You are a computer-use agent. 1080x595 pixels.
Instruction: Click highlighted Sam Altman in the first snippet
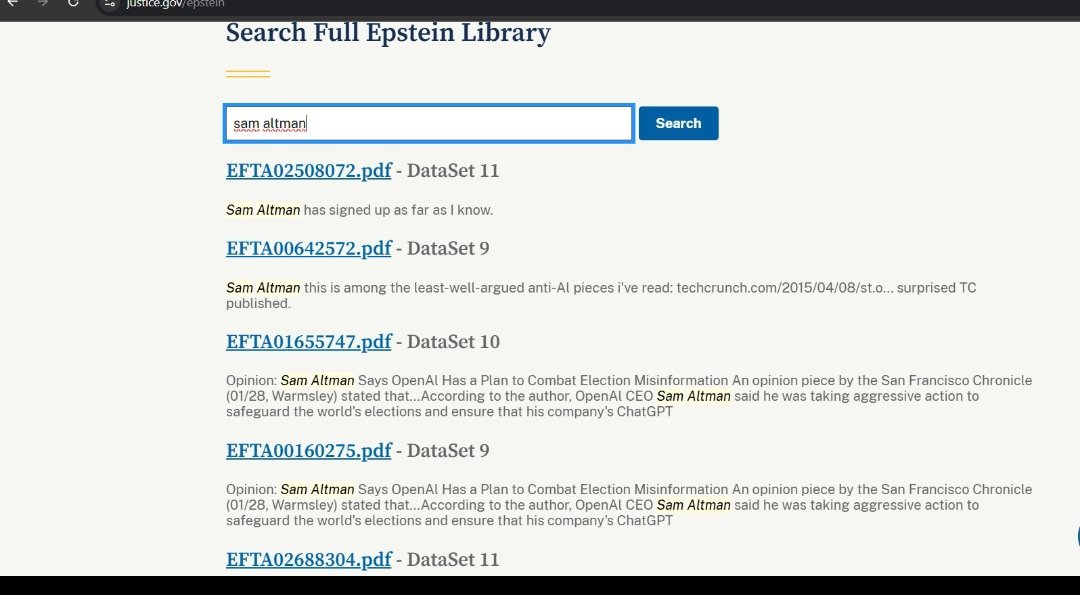263,210
